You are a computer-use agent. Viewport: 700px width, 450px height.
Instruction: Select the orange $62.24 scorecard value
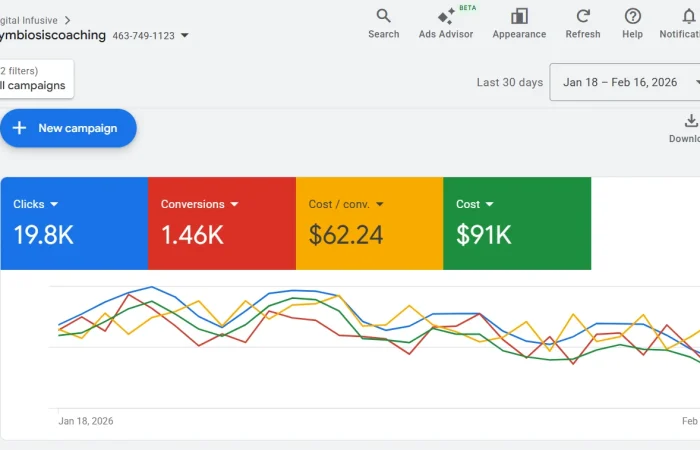346,235
